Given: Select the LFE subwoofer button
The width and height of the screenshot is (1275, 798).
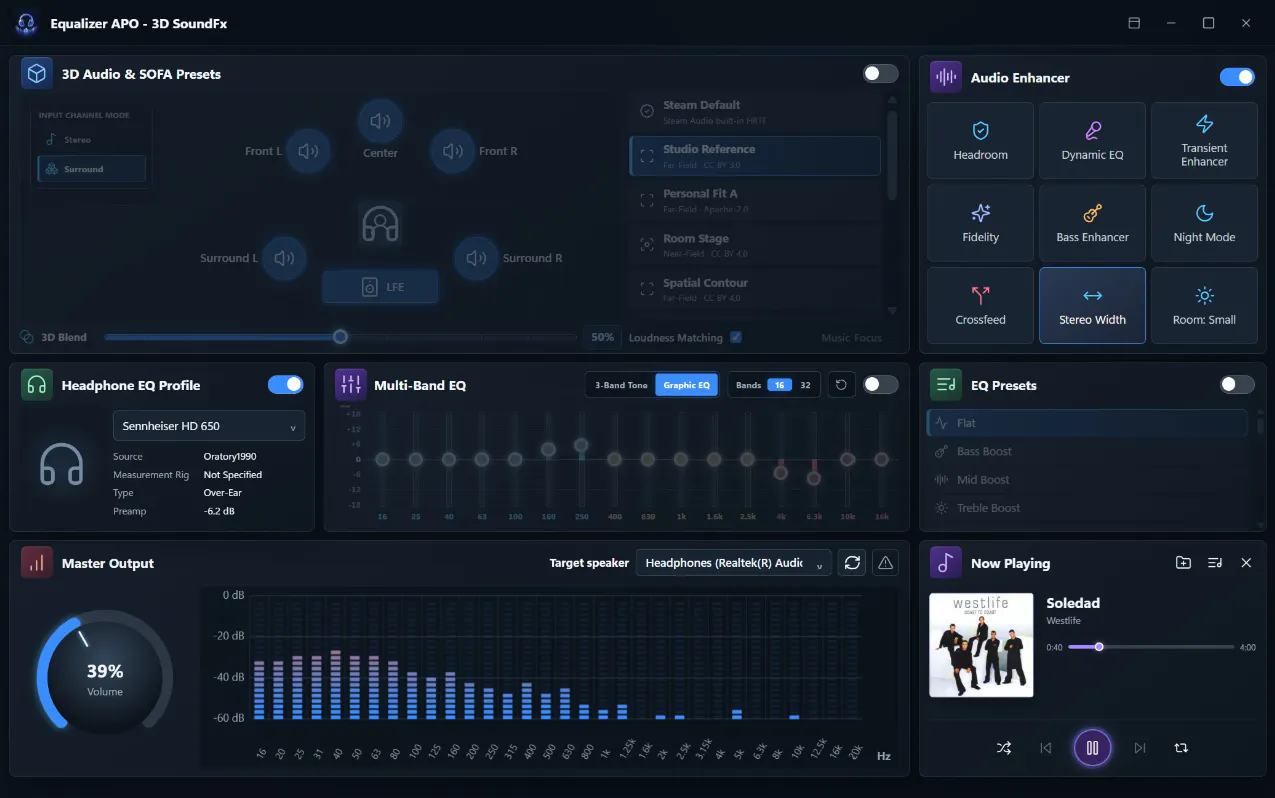Looking at the screenshot, I should pos(380,287).
